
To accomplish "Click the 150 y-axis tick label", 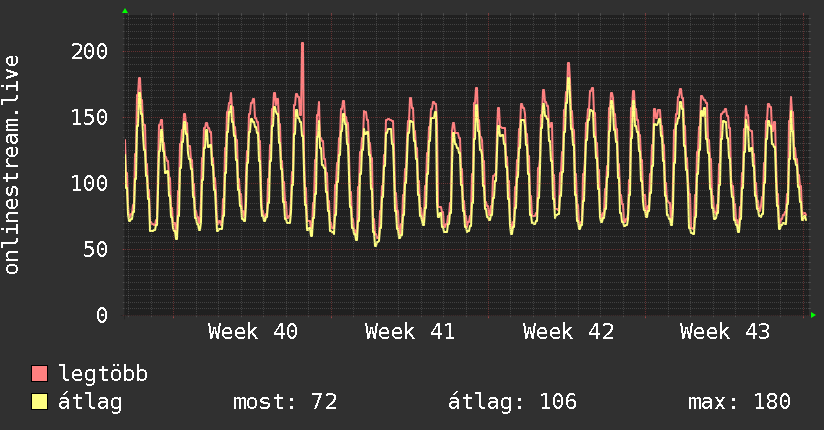I will coord(89,117).
